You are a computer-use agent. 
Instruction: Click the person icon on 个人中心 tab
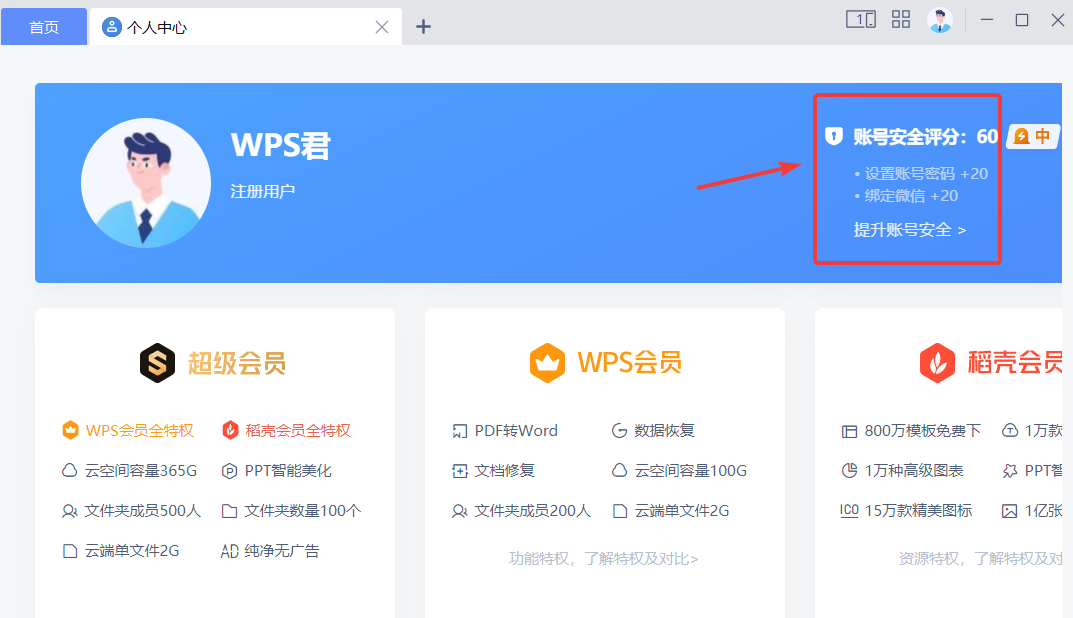(111, 27)
